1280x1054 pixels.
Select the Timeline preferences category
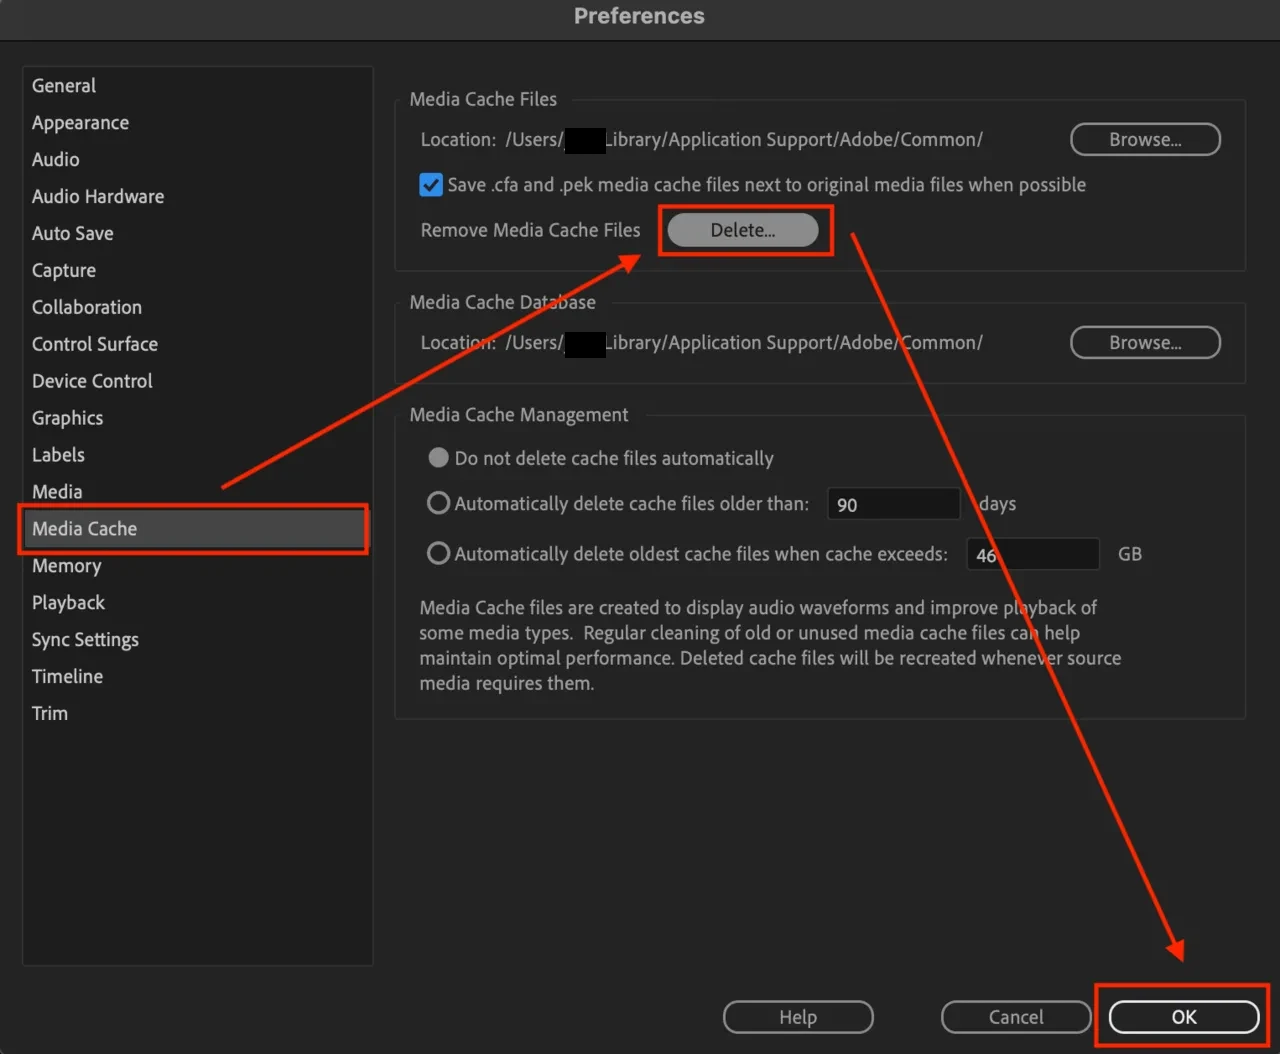pos(67,678)
